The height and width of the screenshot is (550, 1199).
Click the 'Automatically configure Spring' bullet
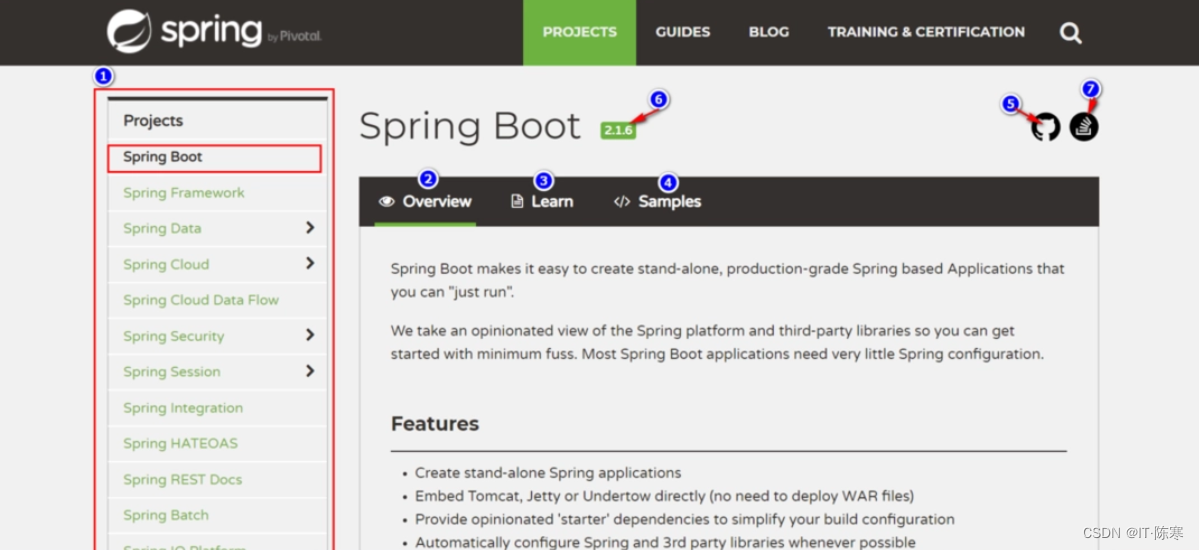point(665,542)
